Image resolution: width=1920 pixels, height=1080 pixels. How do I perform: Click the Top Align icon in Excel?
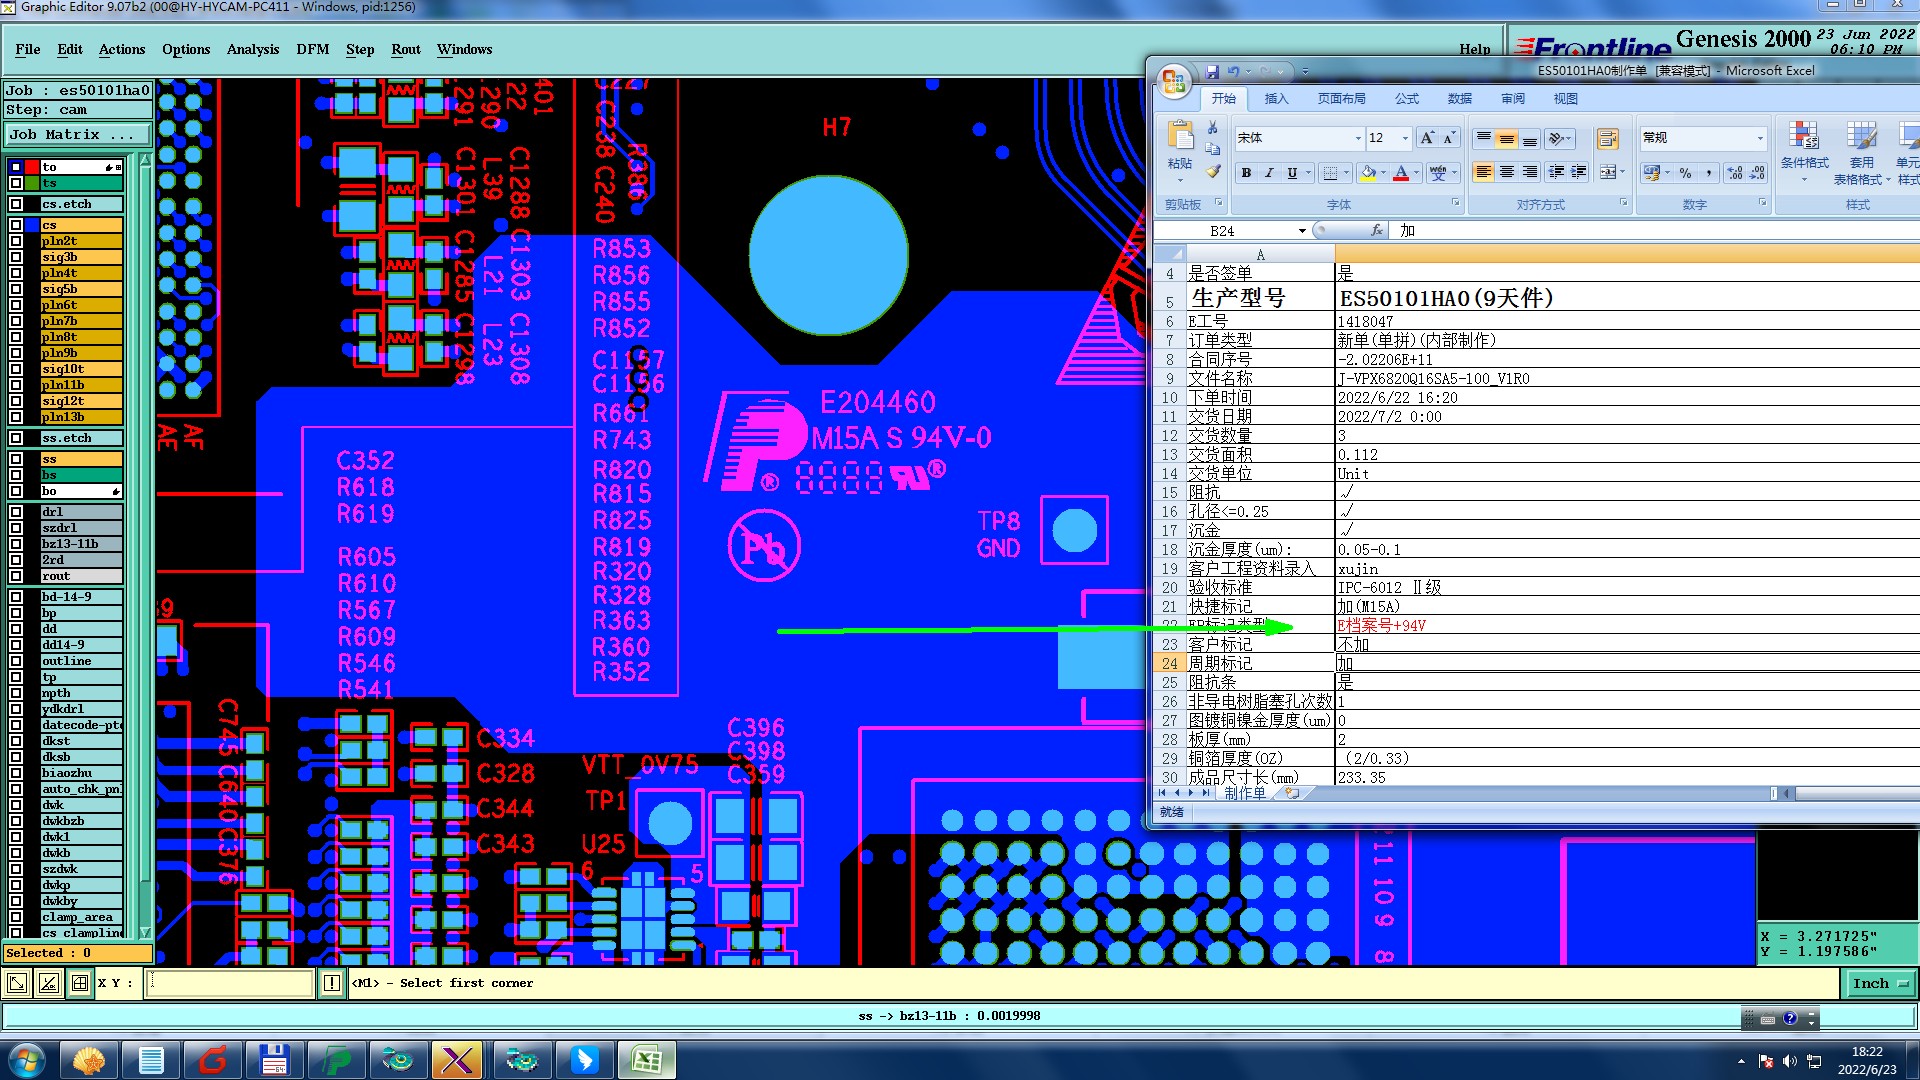pos(1484,138)
